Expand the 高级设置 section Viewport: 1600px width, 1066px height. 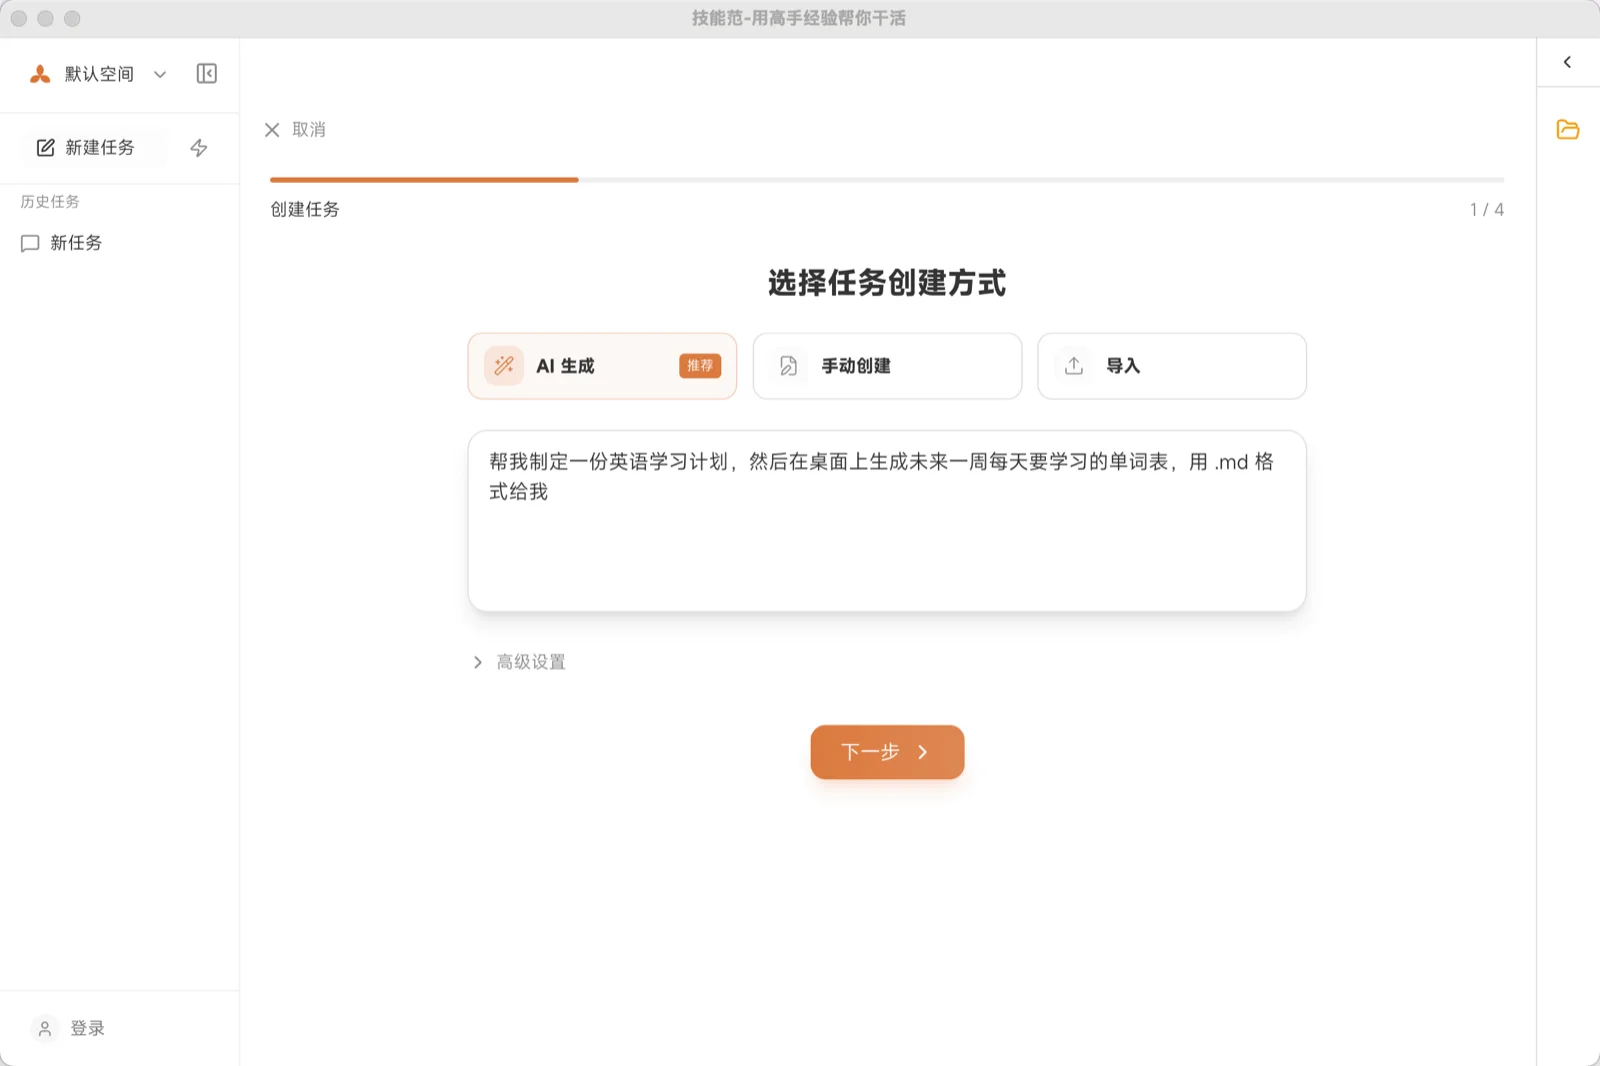[x=520, y=662]
